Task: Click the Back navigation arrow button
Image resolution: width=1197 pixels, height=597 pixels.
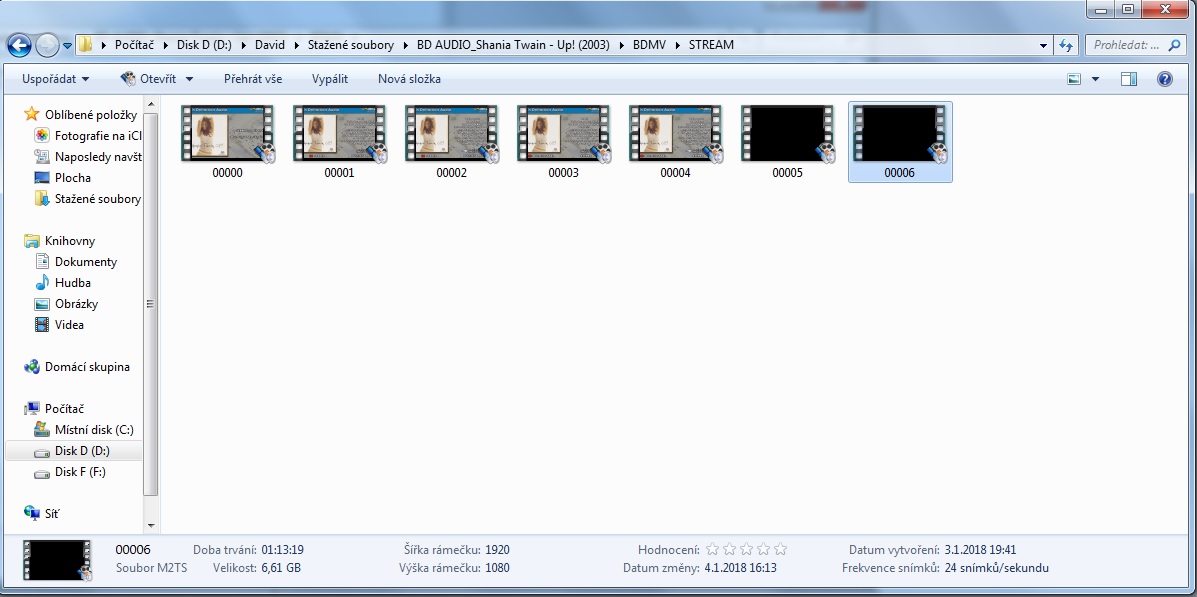Action: tap(19, 45)
